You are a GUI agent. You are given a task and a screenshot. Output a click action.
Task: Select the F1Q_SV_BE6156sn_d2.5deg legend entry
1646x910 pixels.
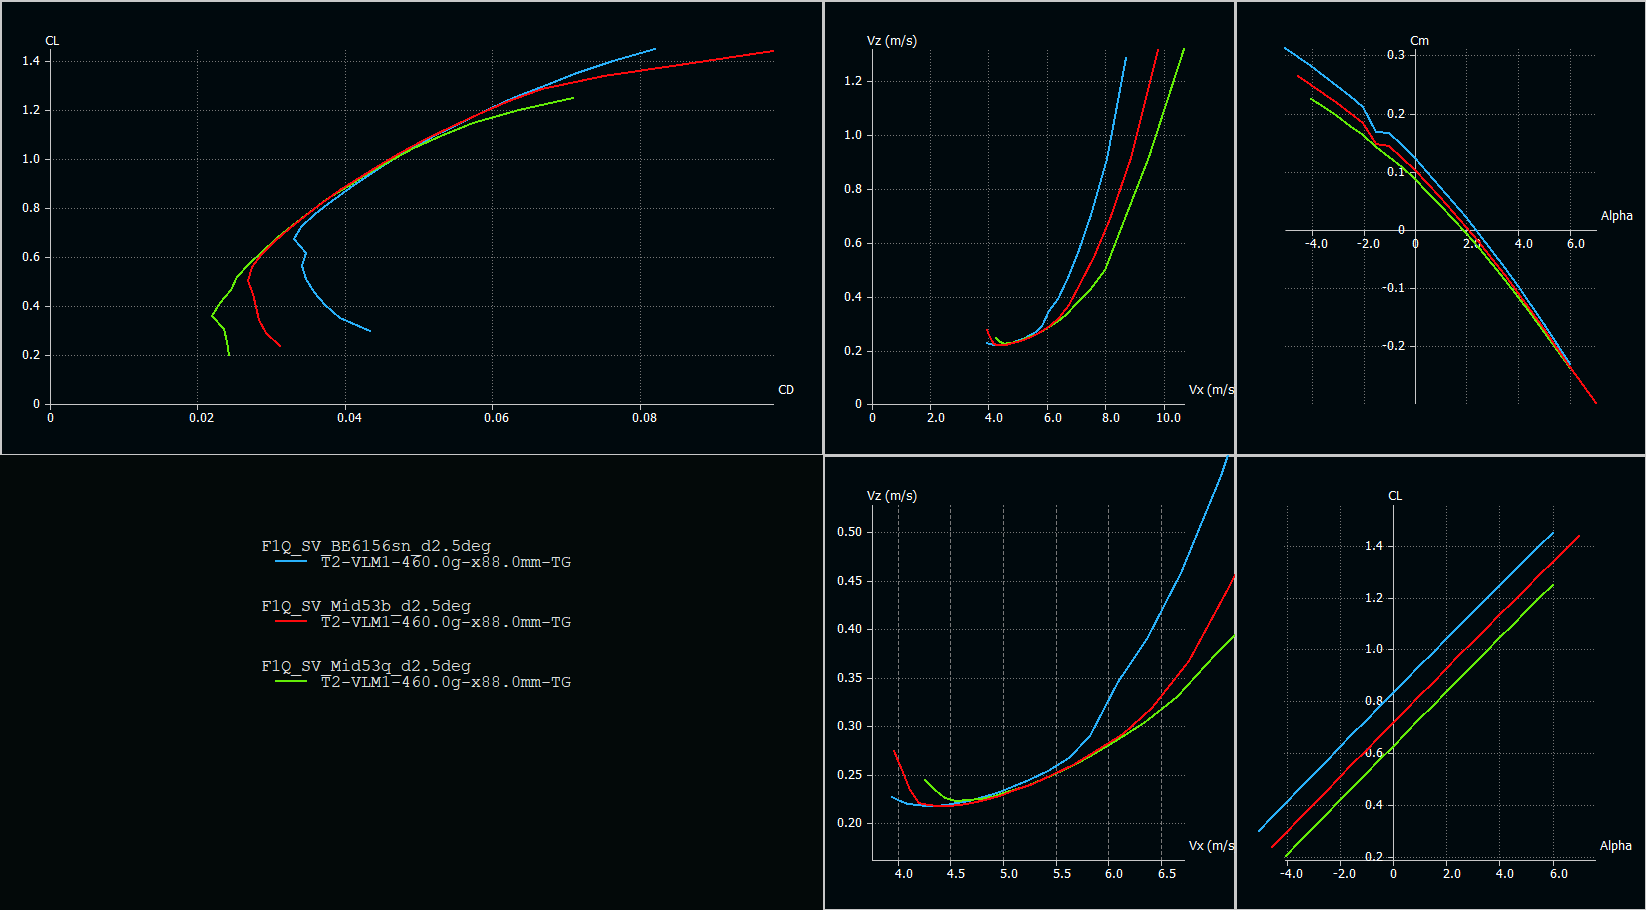click(x=376, y=546)
